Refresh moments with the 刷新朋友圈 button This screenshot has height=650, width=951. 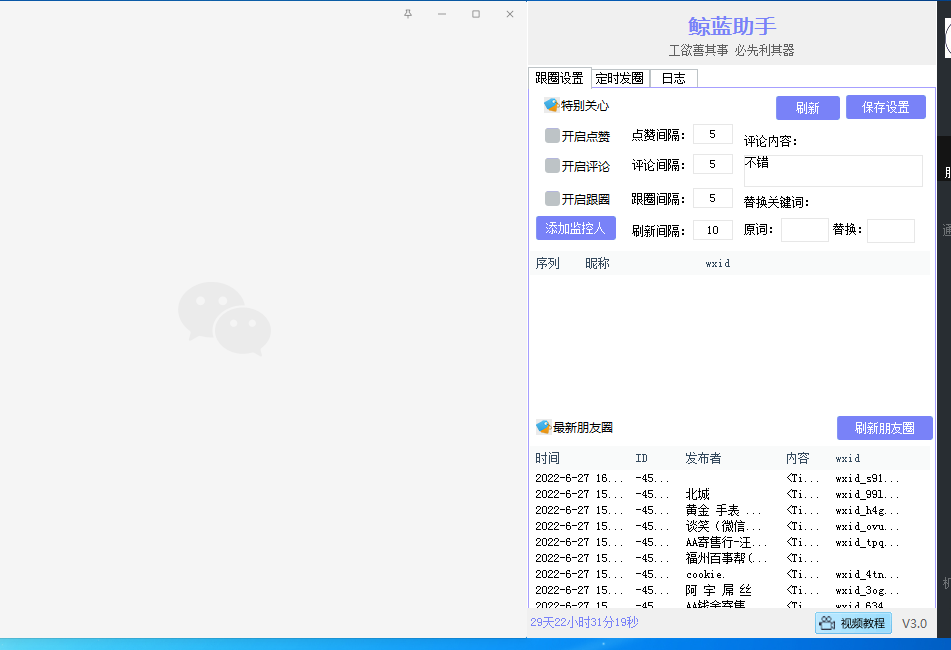tap(884, 428)
